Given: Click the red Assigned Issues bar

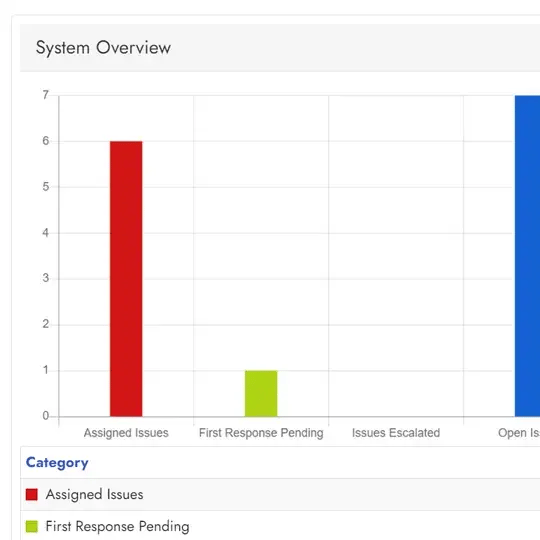Looking at the screenshot, I should 126,279.
